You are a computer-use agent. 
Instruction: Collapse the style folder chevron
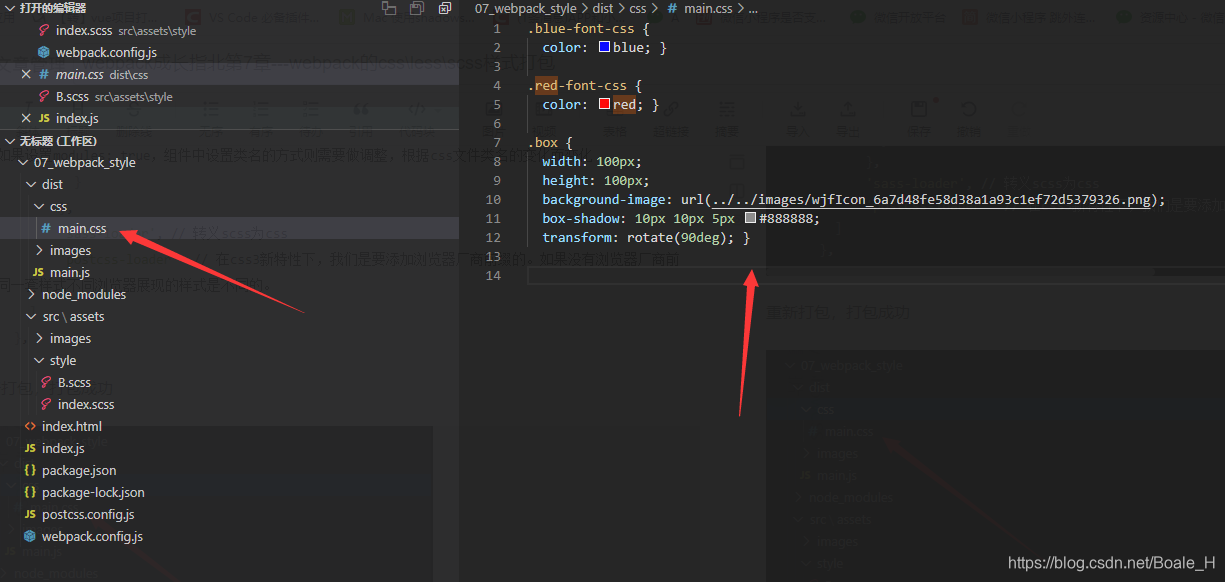[x=39, y=360]
